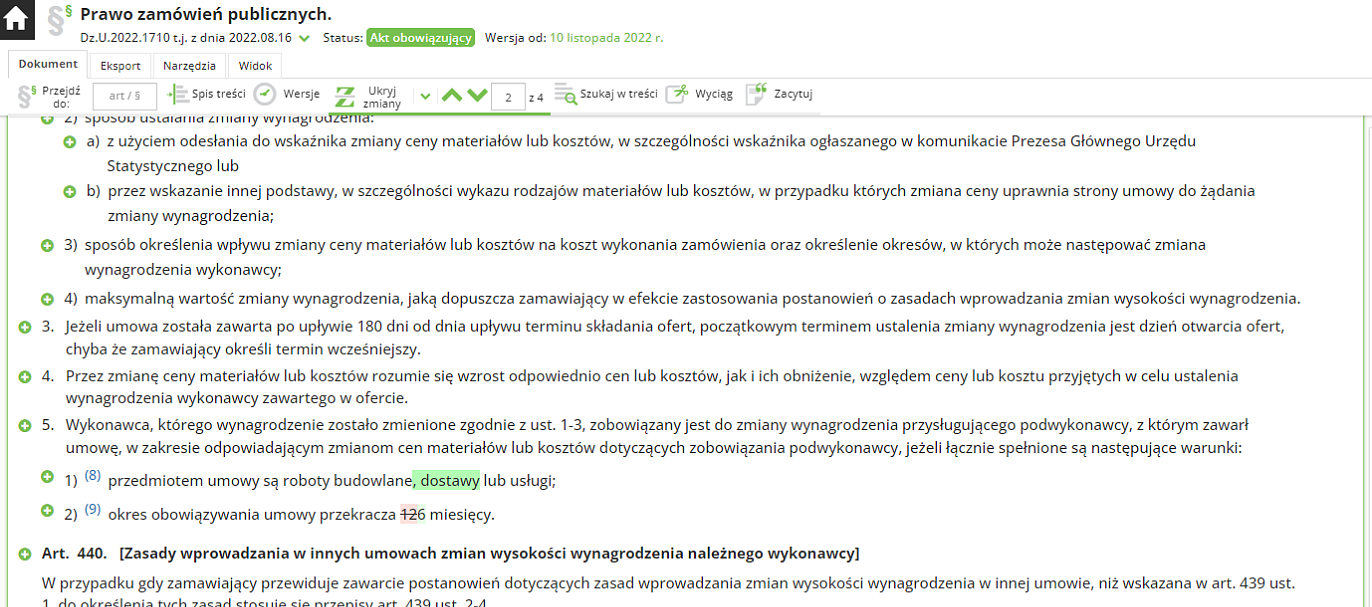
Task: Open the Widok tab
Action: coord(255,66)
